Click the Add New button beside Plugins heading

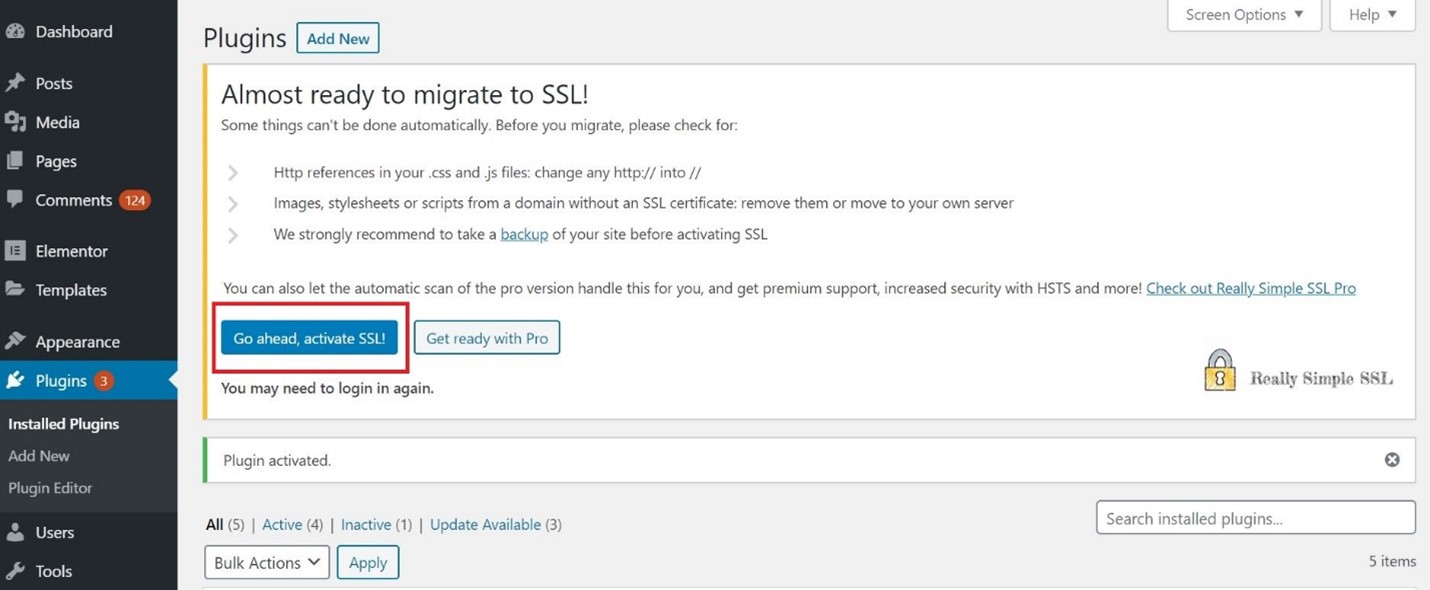338,39
